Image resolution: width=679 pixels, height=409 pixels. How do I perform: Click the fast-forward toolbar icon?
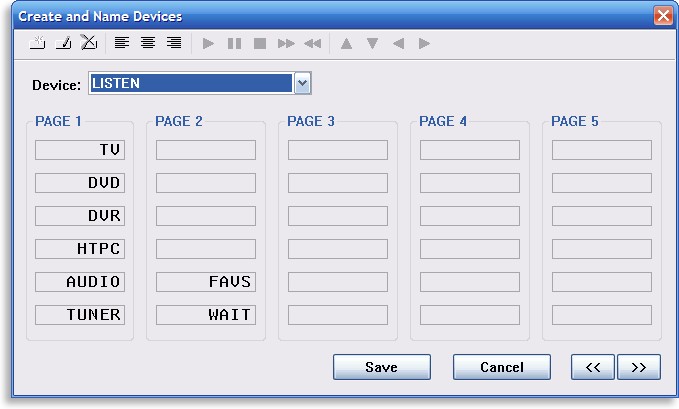tap(286, 43)
